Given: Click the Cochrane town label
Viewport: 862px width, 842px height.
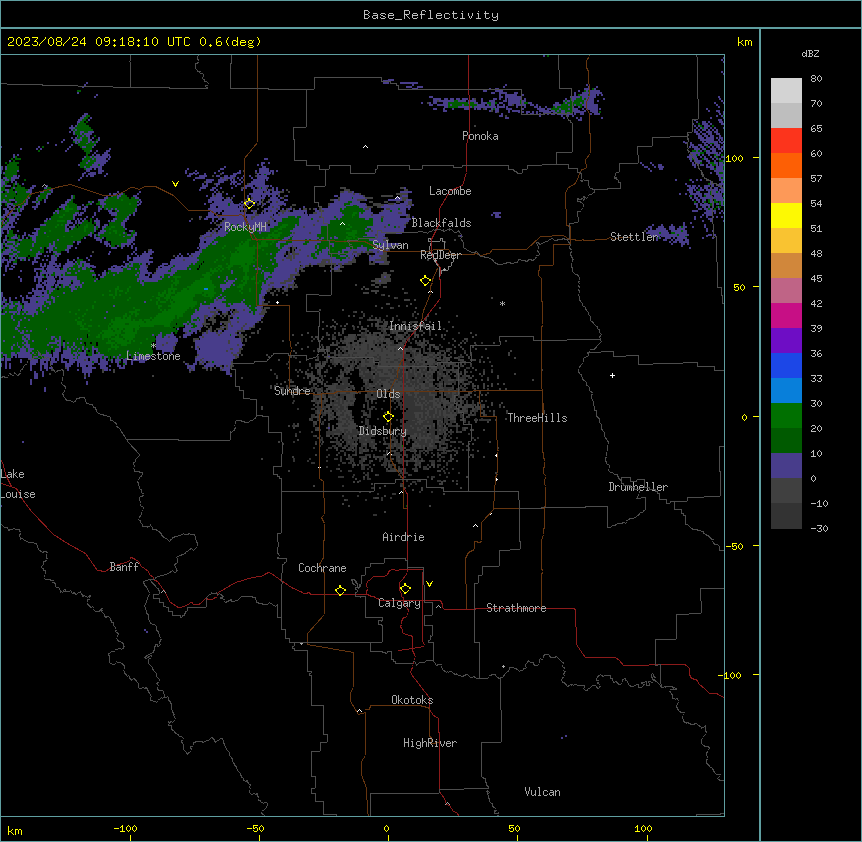Looking at the screenshot, I should [322, 568].
